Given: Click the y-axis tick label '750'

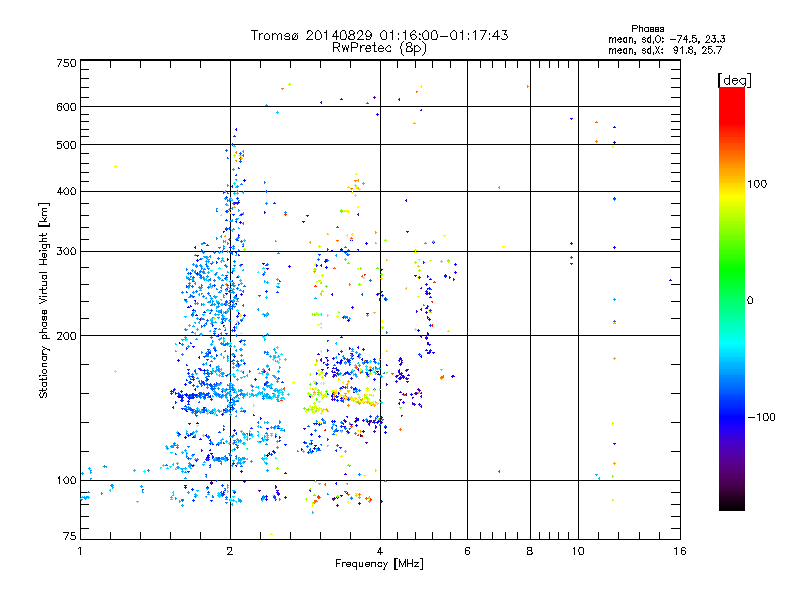Looking at the screenshot, I should (x=66, y=63).
